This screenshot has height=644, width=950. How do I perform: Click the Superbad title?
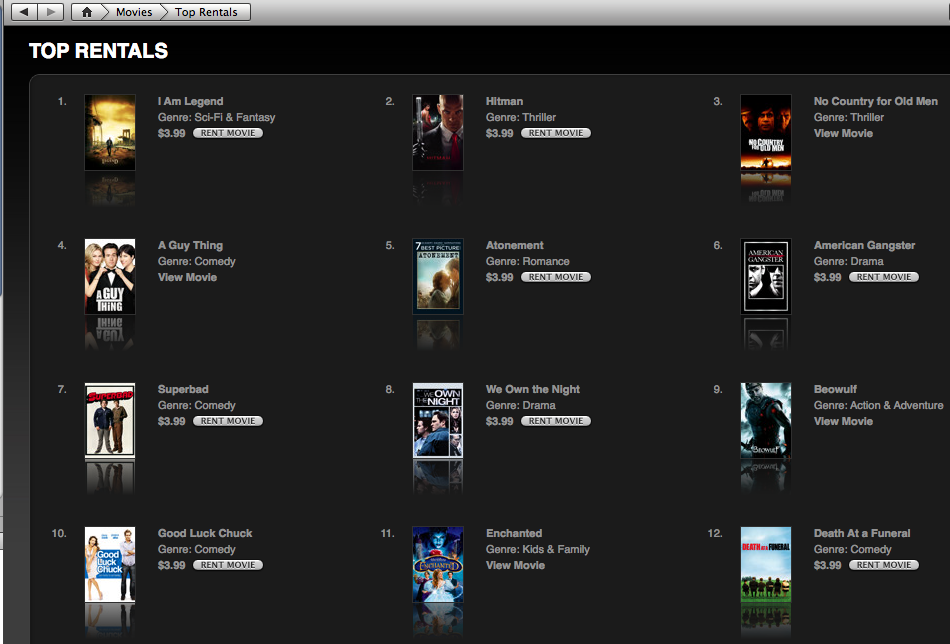coord(183,390)
